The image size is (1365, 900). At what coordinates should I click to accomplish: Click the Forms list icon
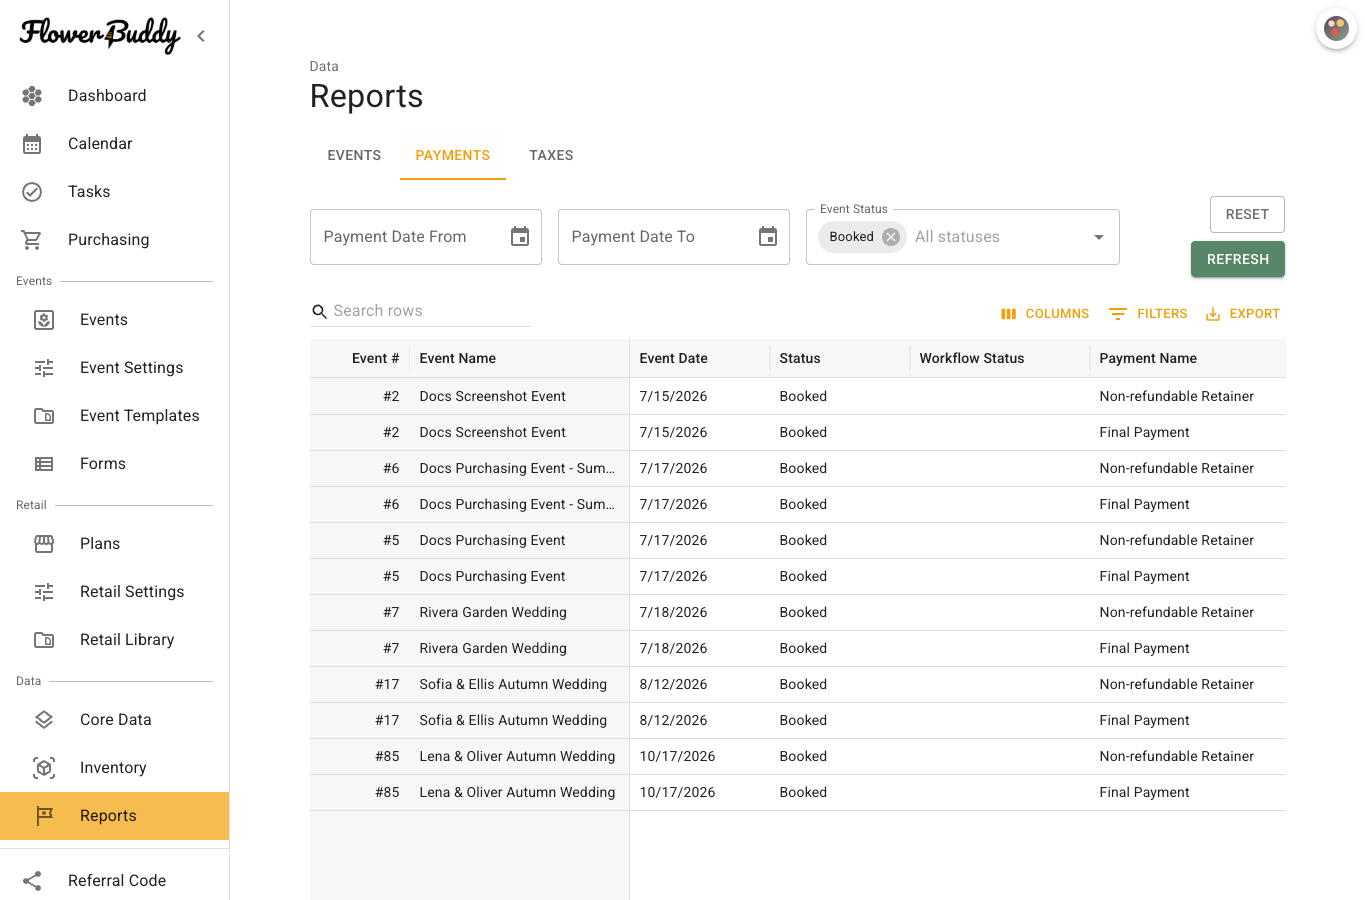click(44, 464)
